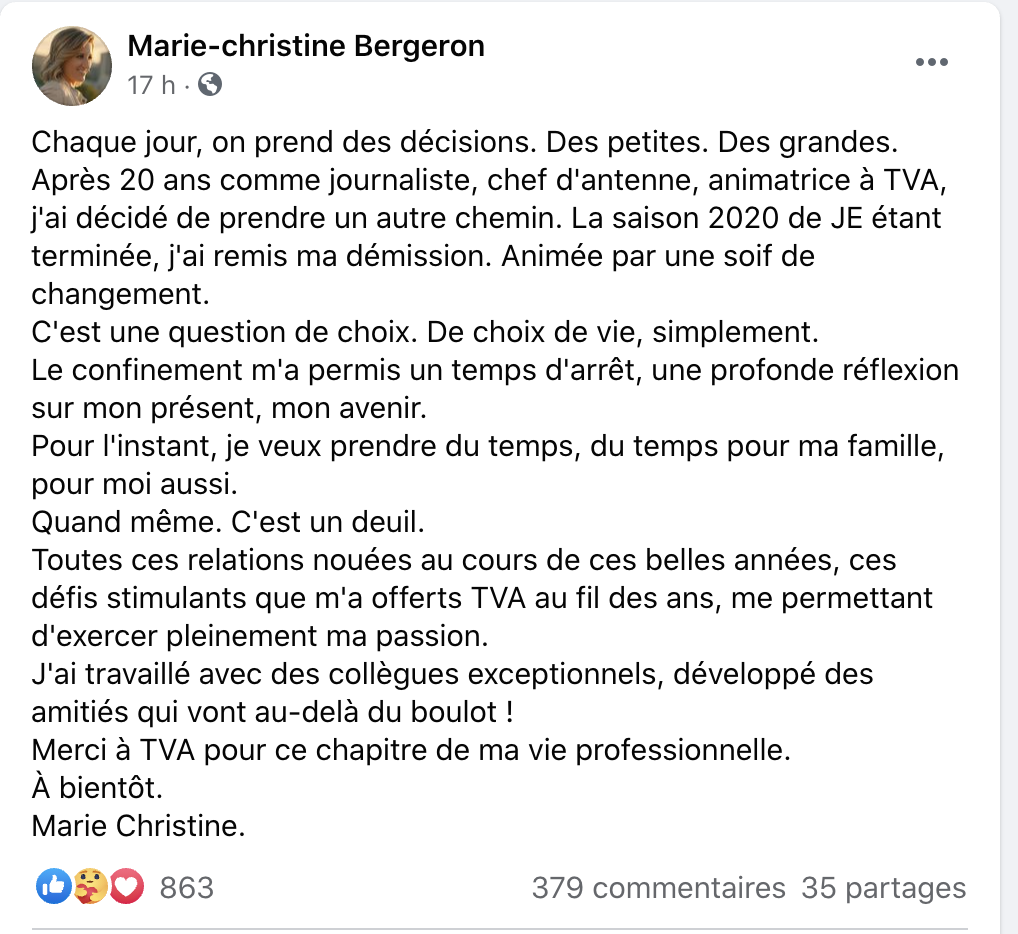1018x934 pixels.
Task: Show the 35 partages share list
Action: 884,887
